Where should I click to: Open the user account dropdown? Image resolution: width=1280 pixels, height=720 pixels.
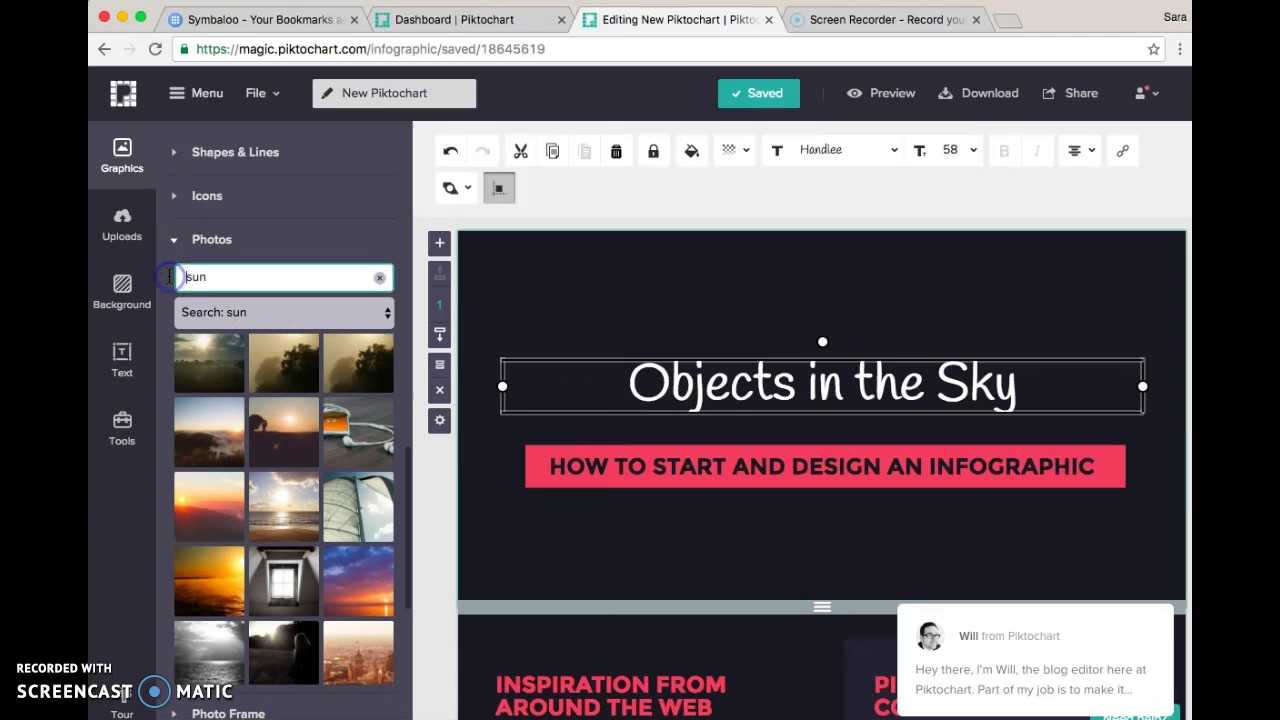[1146, 93]
